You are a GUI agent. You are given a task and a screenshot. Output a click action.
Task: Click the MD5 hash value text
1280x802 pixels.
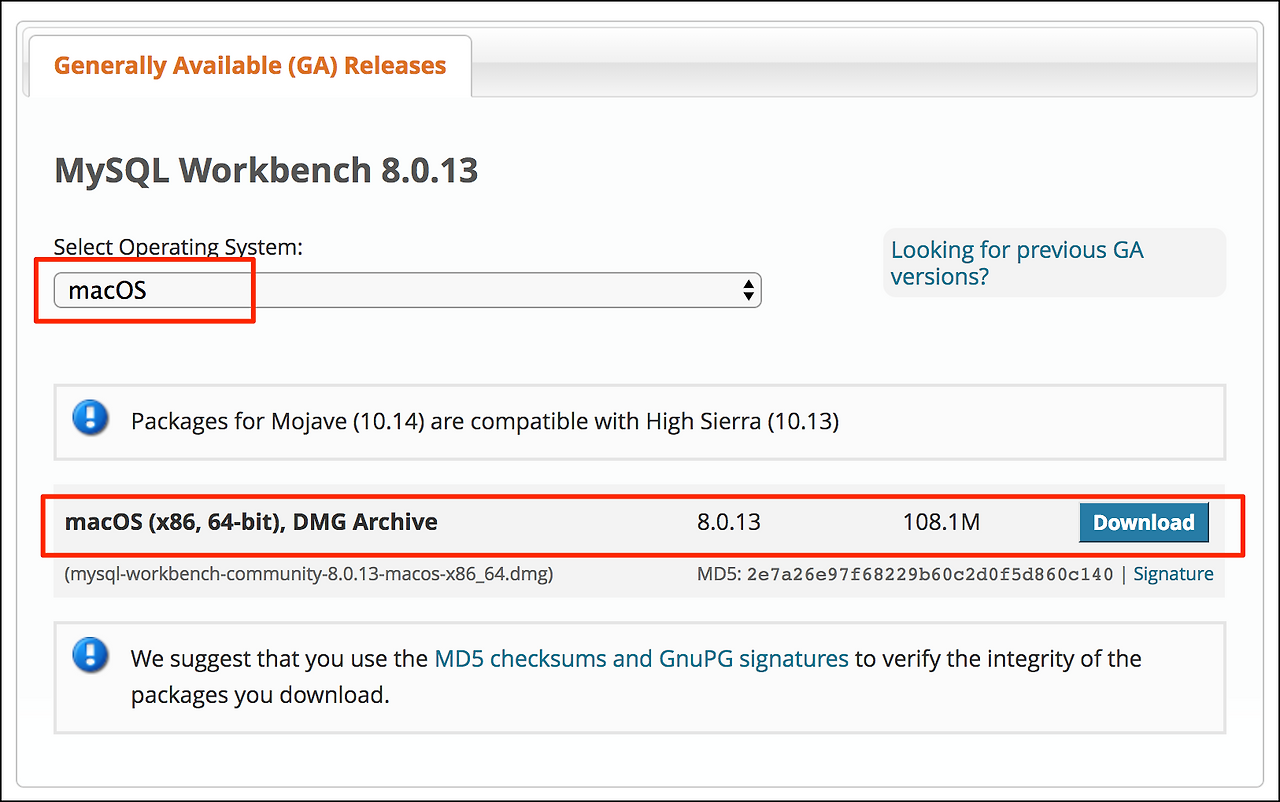(x=930, y=574)
